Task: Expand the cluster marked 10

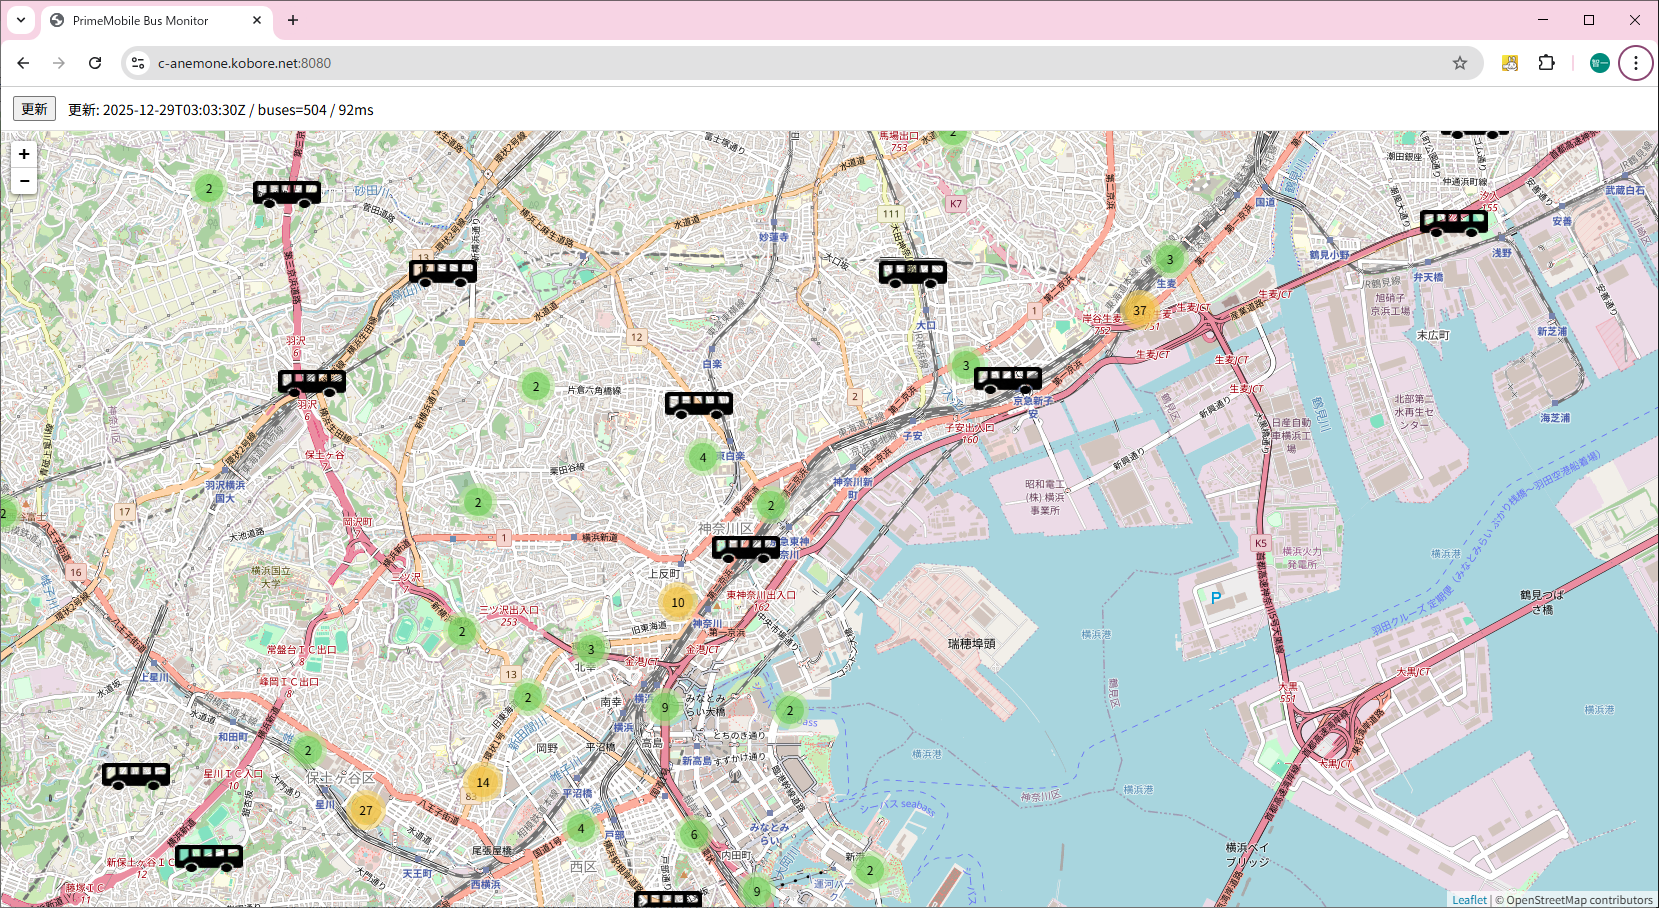Action: pyautogui.click(x=677, y=603)
